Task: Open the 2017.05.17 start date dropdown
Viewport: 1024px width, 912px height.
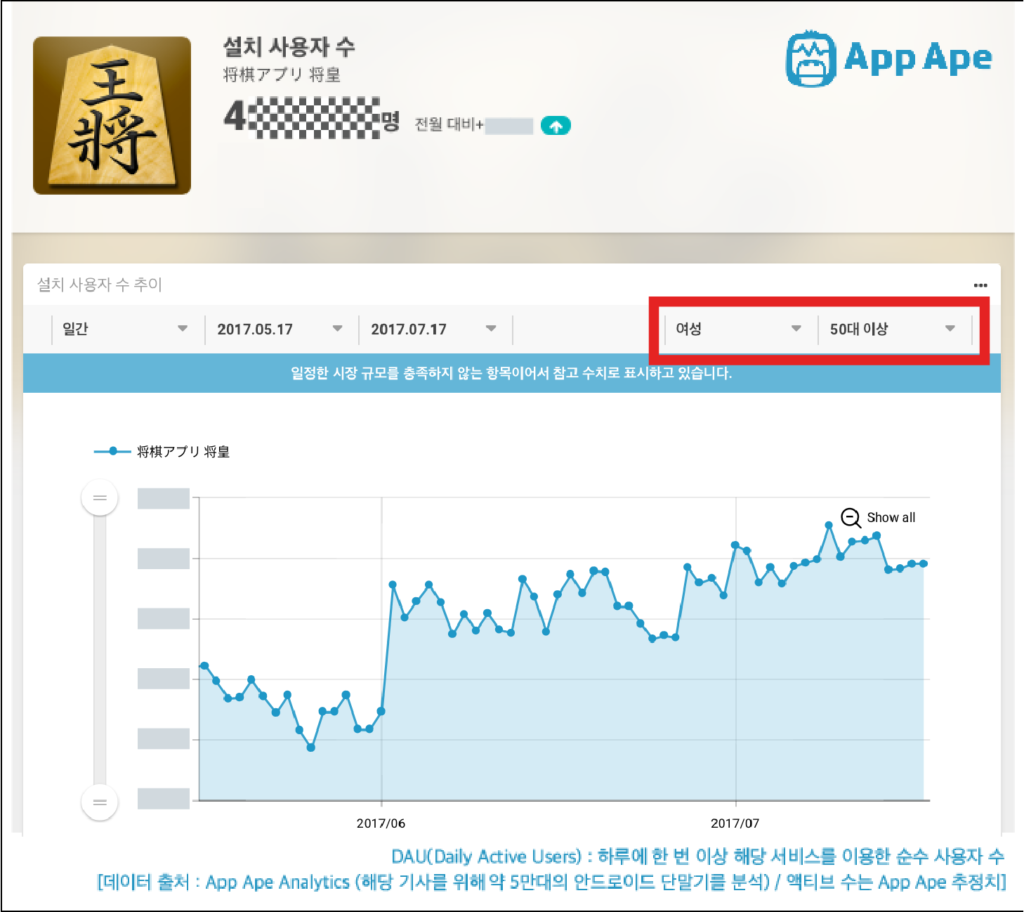Action: [280, 329]
